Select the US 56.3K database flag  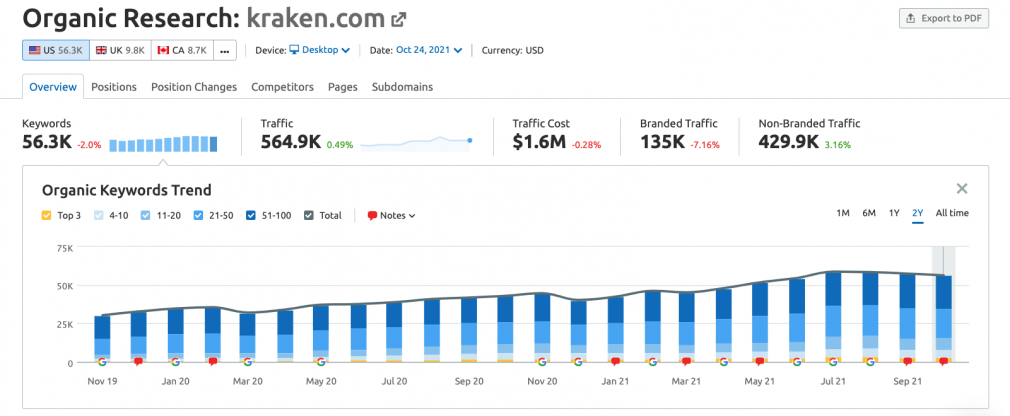[x=56, y=50]
